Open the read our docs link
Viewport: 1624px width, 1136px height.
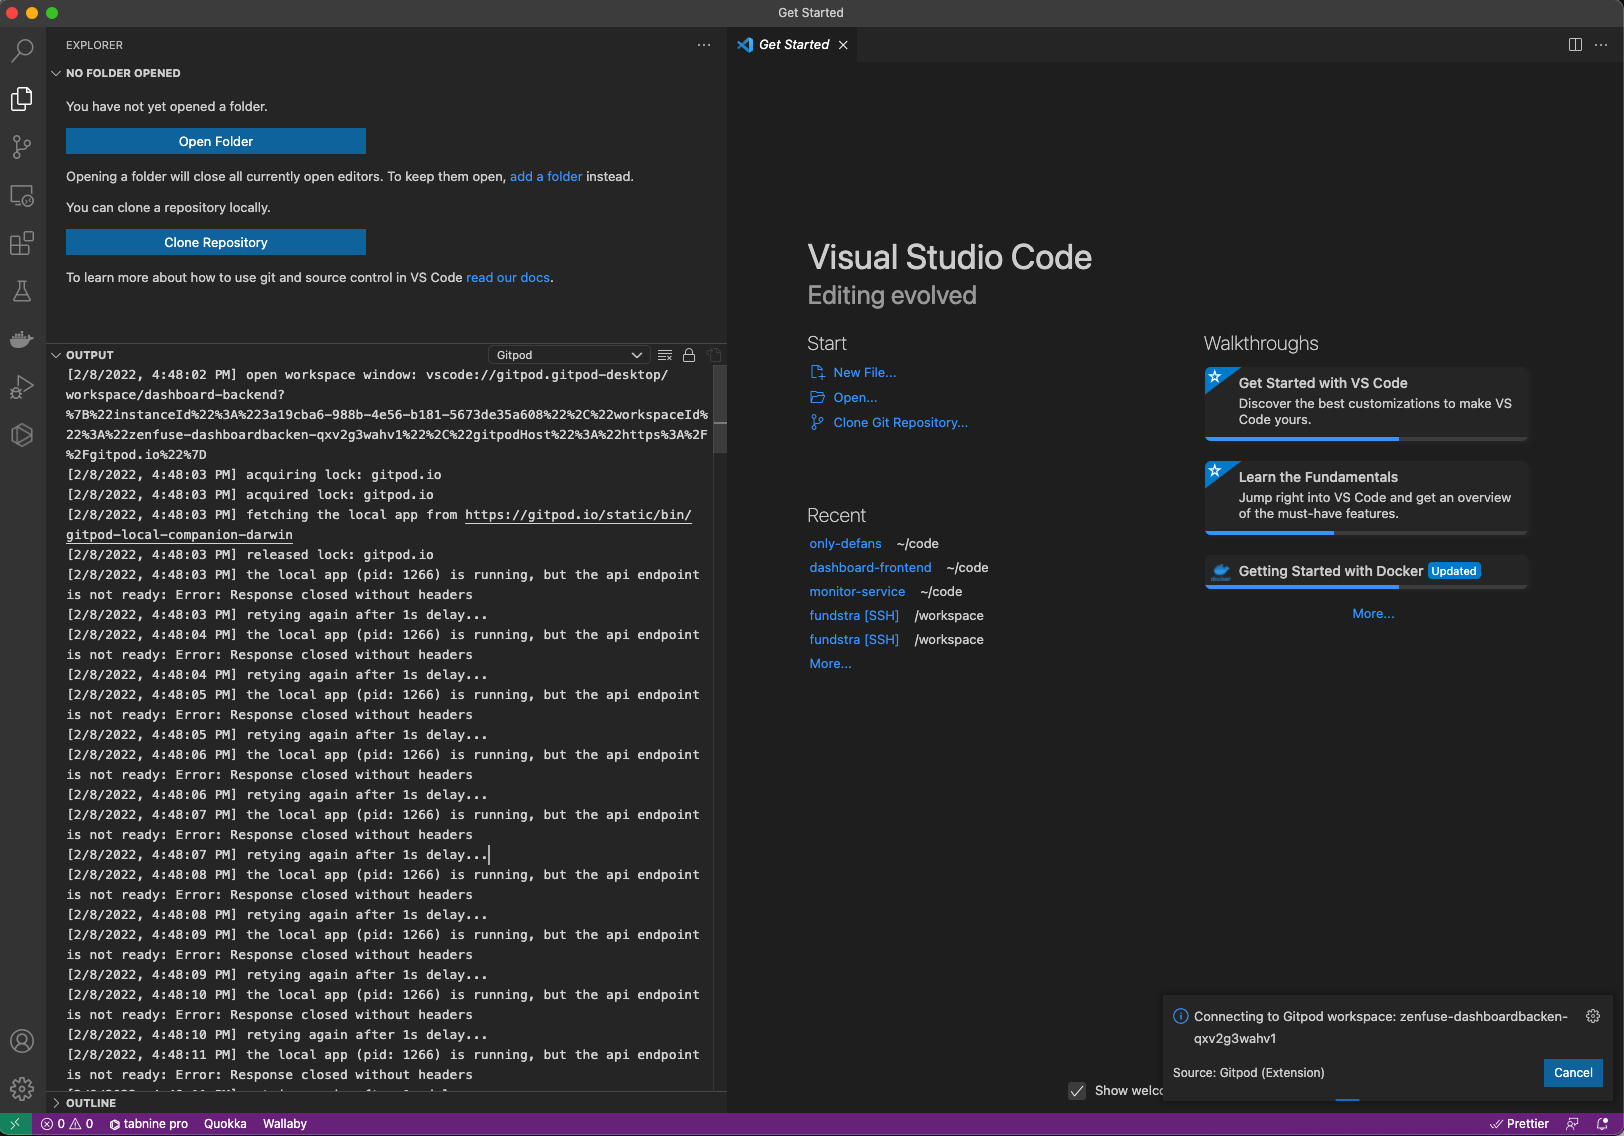tap(508, 277)
